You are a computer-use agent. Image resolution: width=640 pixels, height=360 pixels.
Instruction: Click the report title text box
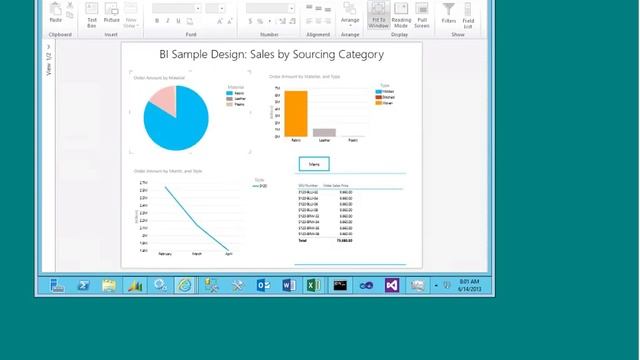(271, 54)
